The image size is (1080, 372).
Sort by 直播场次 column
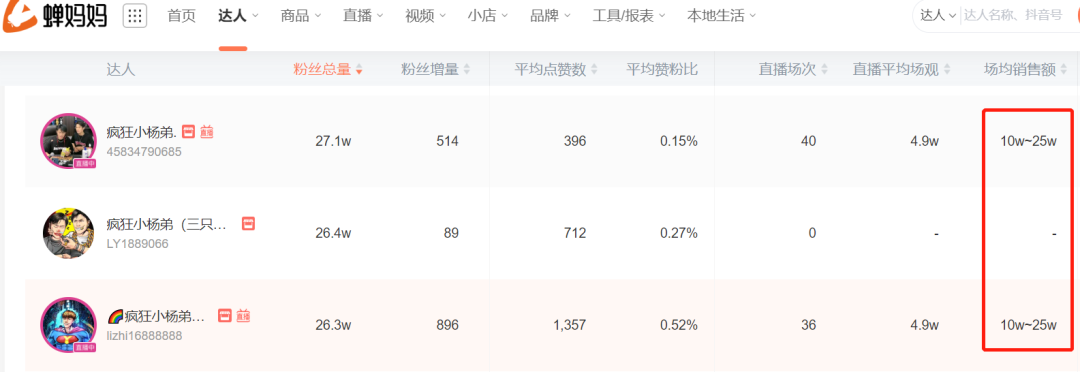click(793, 69)
